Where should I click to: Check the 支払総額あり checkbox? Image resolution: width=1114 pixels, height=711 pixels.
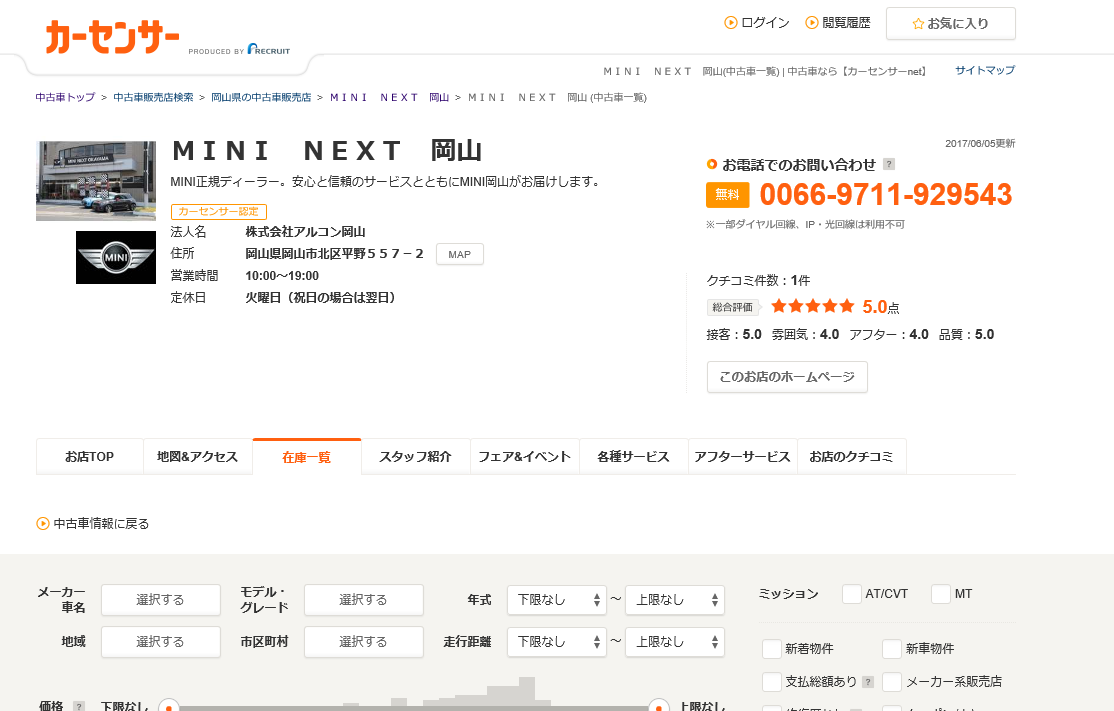click(x=772, y=682)
